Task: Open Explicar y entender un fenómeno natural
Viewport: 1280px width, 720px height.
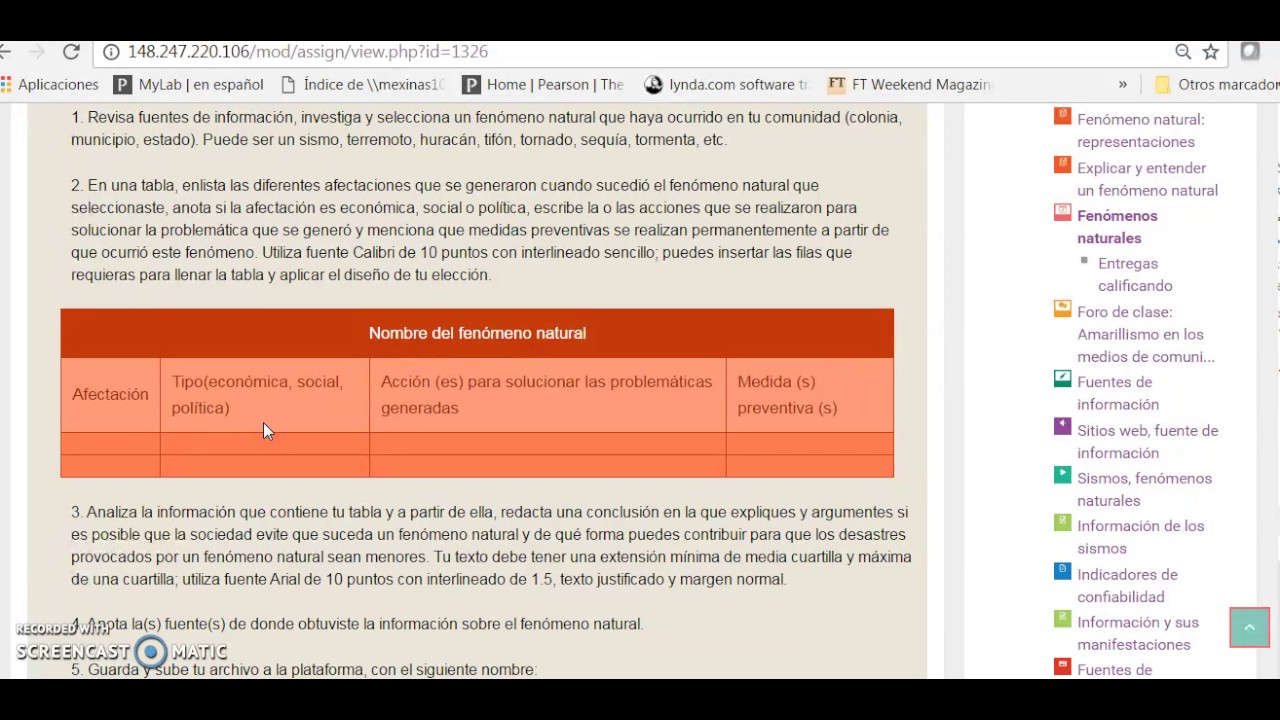Action: 1147,179
